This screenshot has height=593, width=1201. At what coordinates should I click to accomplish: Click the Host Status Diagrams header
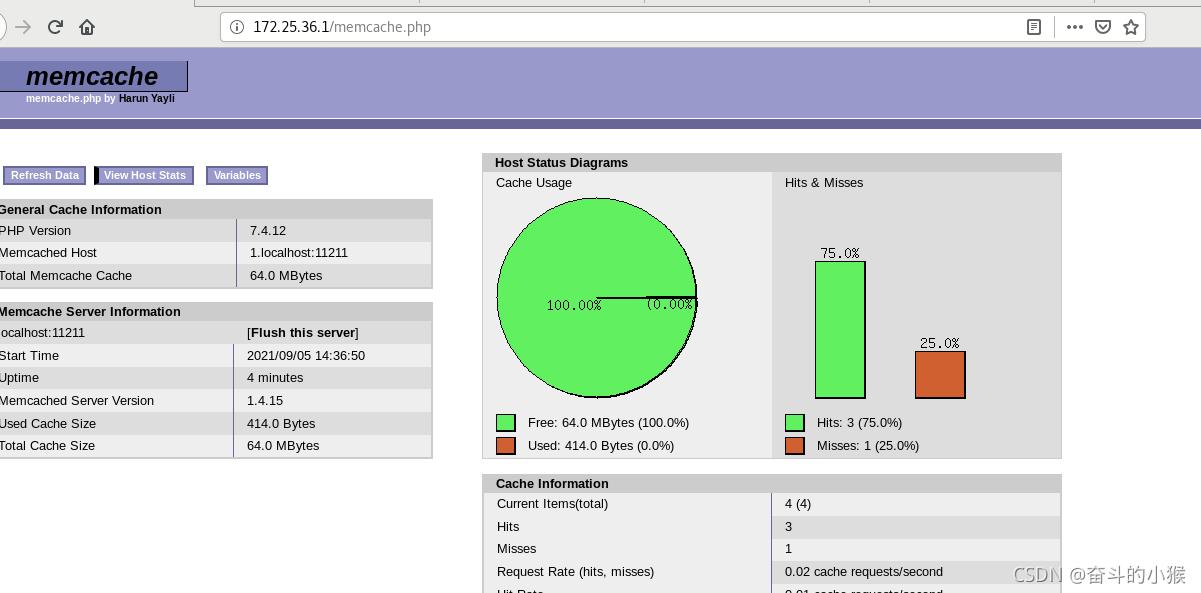[x=771, y=163]
